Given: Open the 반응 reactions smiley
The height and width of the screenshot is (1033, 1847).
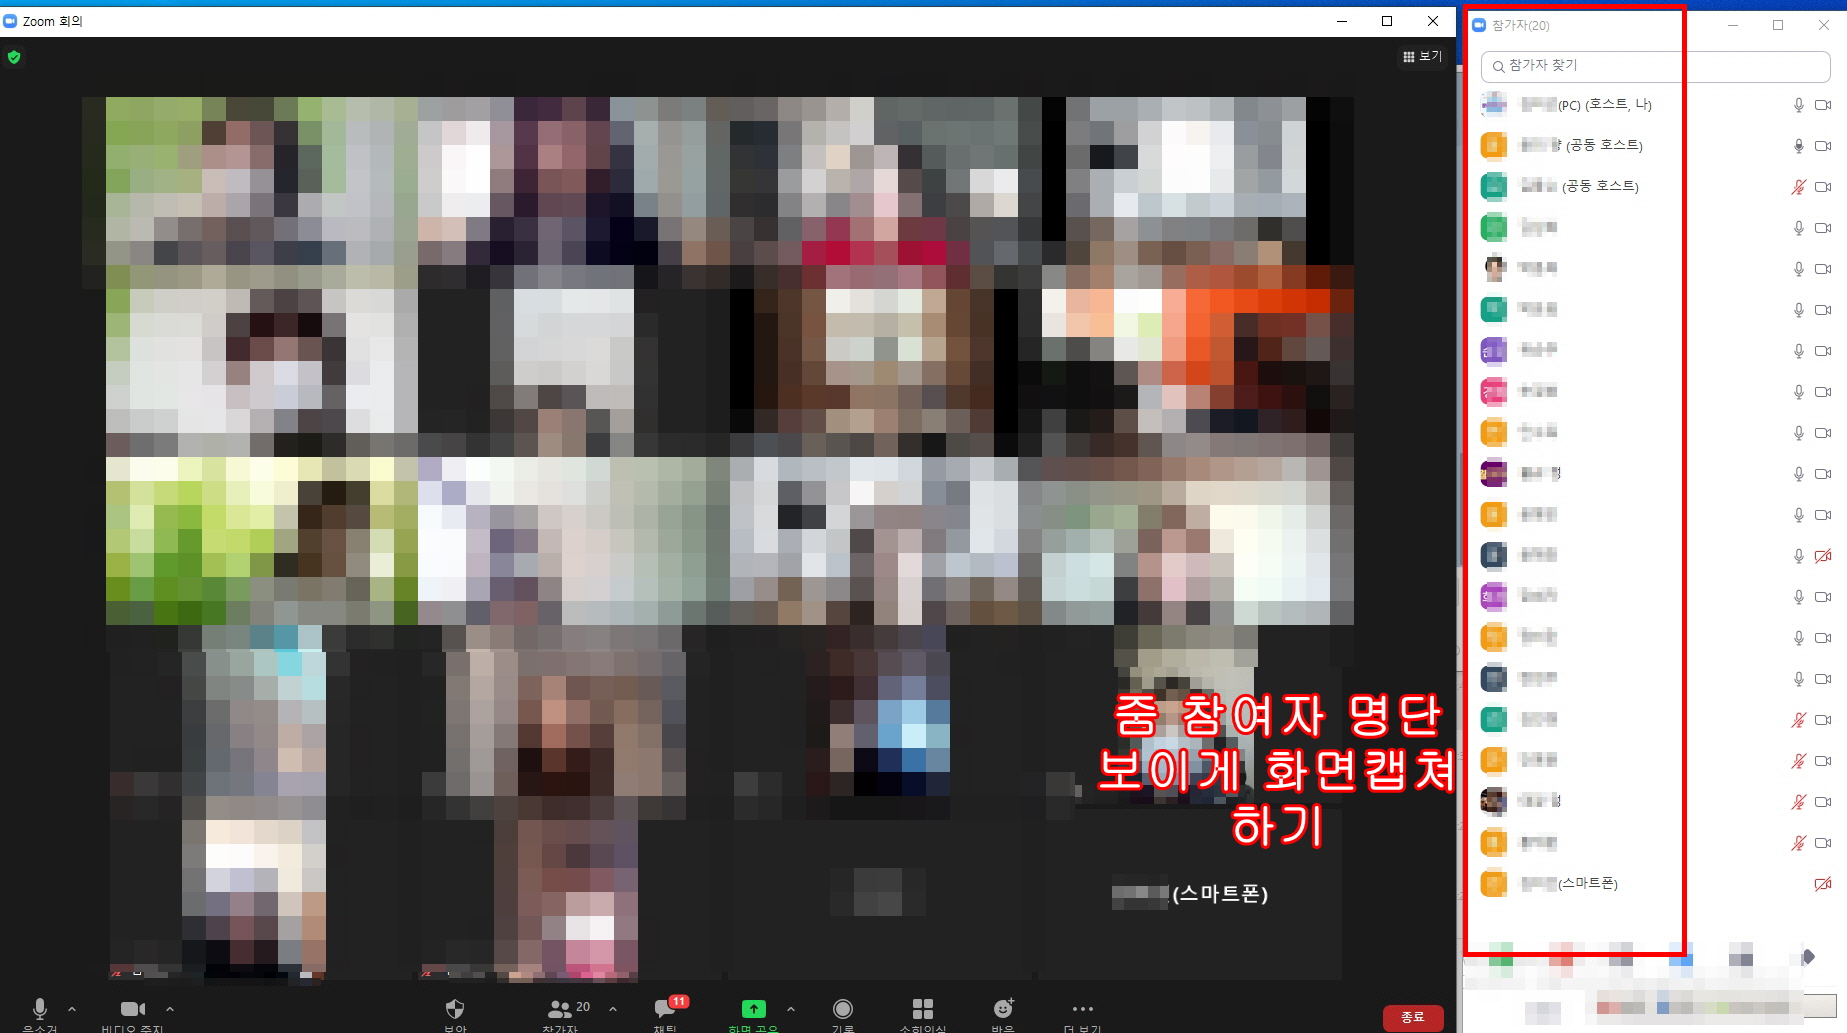Looking at the screenshot, I should point(1003,1008).
